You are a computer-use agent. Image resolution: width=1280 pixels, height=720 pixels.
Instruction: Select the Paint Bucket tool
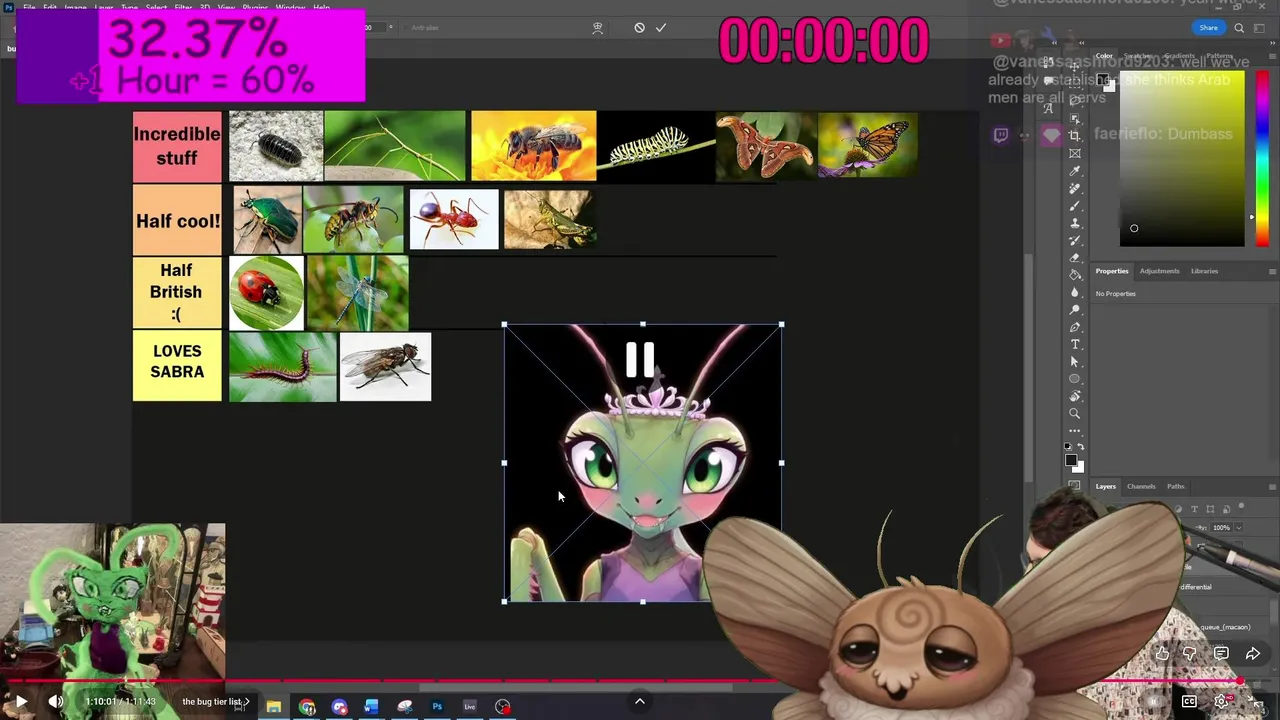coord(1075,275)
